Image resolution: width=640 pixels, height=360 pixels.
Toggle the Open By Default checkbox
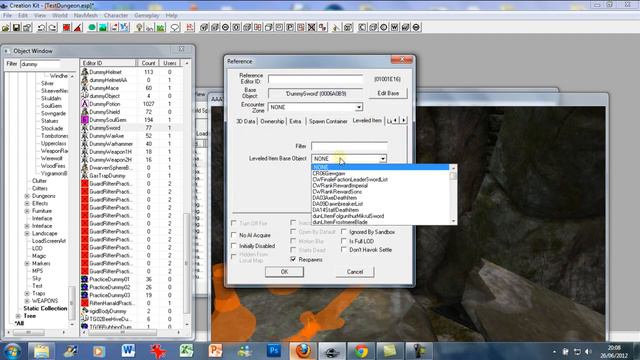coord(293,231)
